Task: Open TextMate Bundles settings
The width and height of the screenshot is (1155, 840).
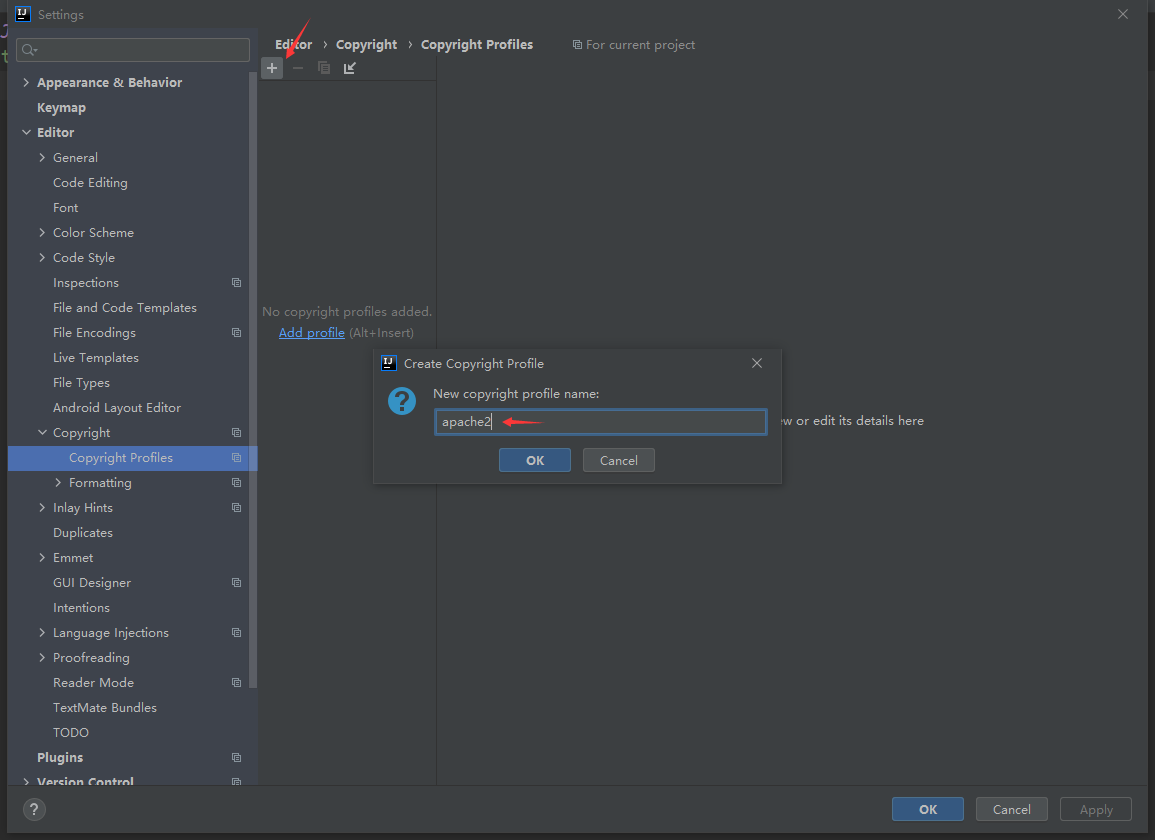Action: 105,707
